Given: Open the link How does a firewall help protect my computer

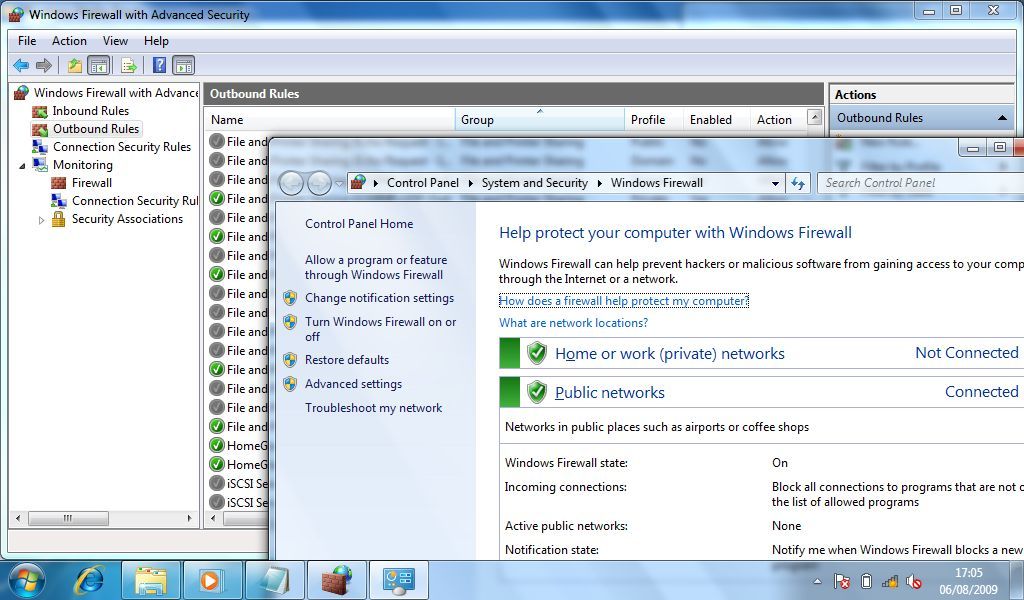Looking at the screenshot, I should pos(622,300).
